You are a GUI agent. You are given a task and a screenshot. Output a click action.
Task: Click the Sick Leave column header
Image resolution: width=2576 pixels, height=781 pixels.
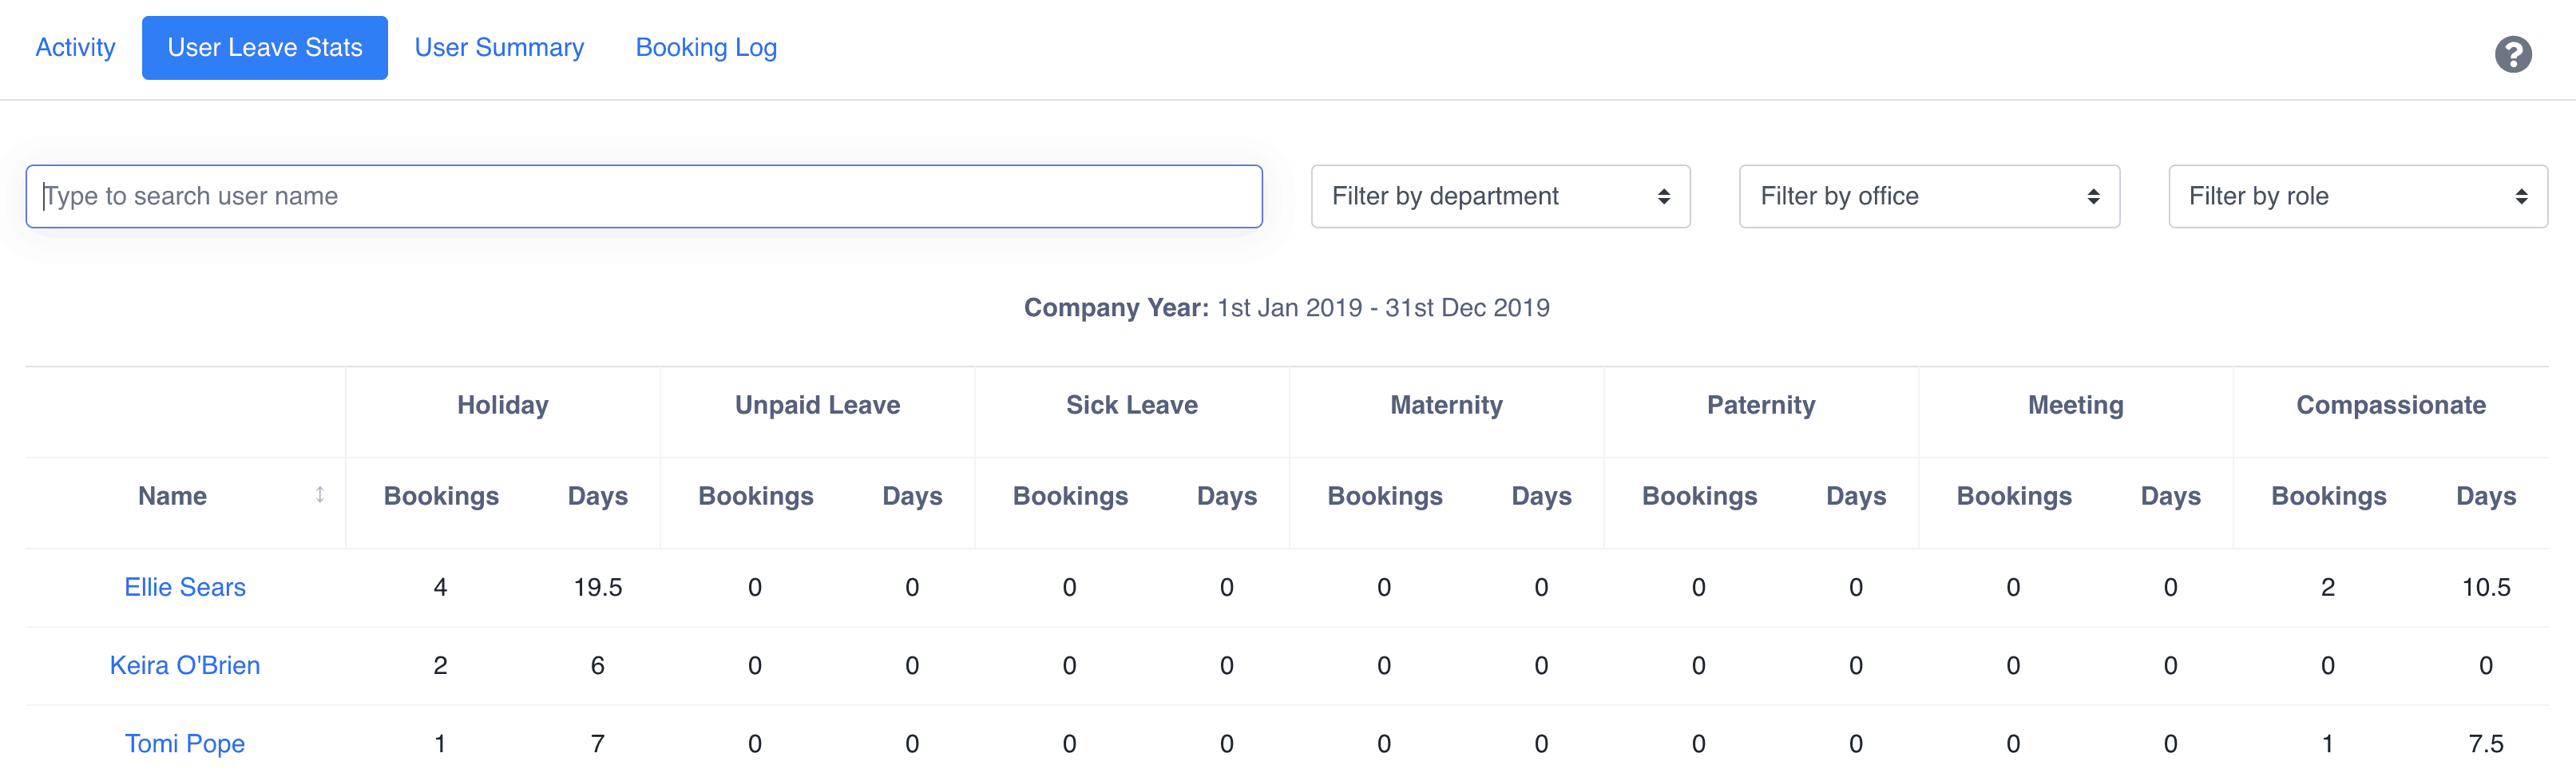pos(1132,405)
